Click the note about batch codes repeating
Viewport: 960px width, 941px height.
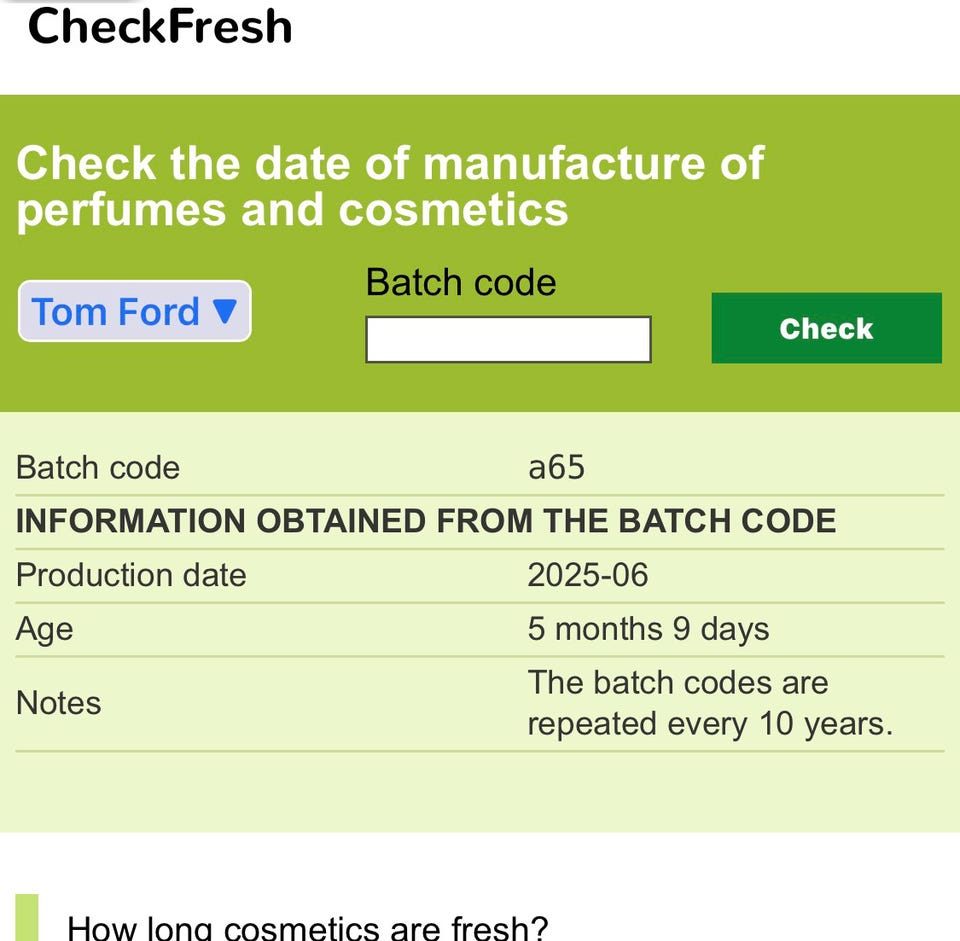pyautogui.click(x=709, y=703)
